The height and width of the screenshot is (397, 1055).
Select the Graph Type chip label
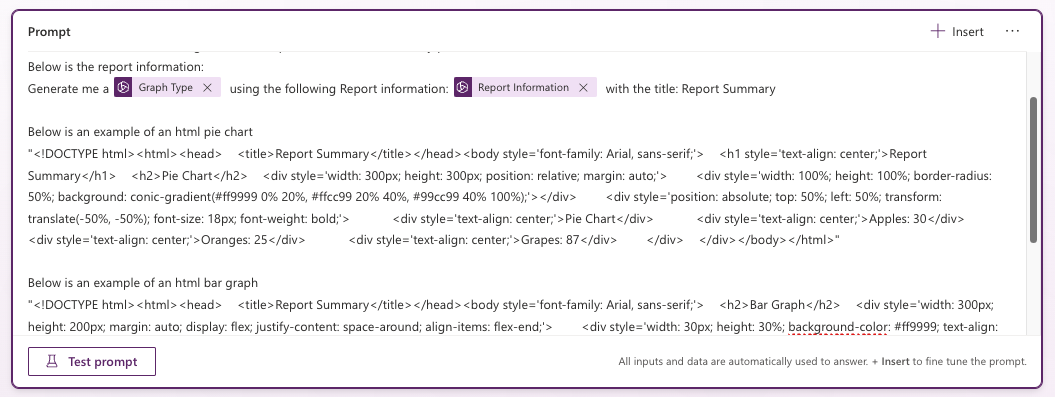(166, 87)
